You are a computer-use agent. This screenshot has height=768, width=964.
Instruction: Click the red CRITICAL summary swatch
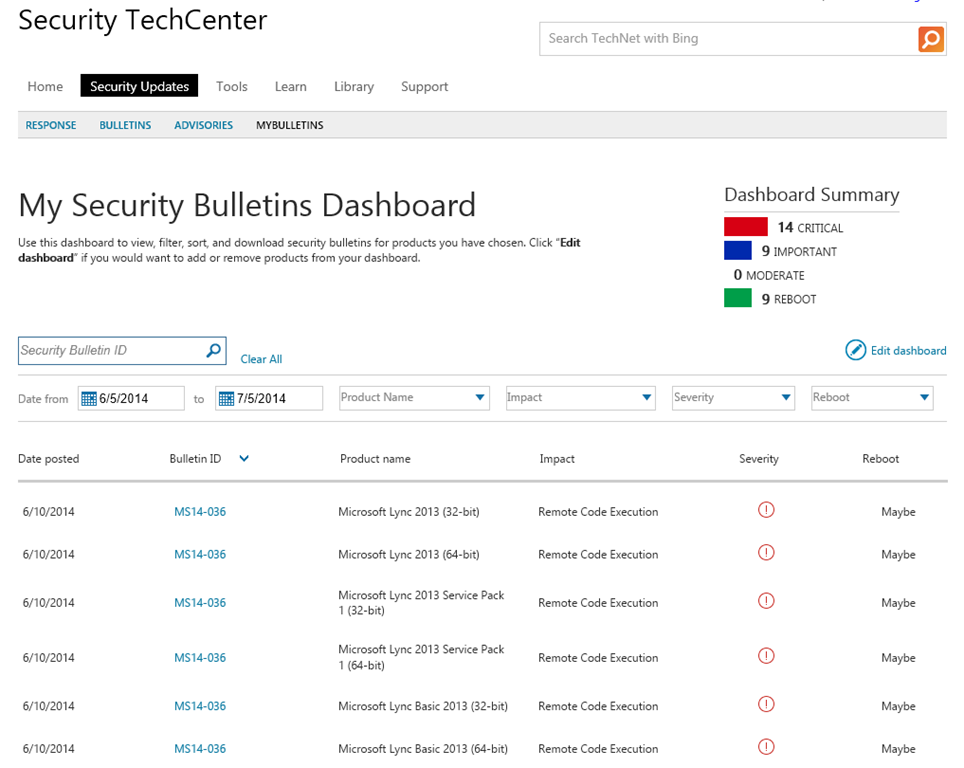point(745,227)
